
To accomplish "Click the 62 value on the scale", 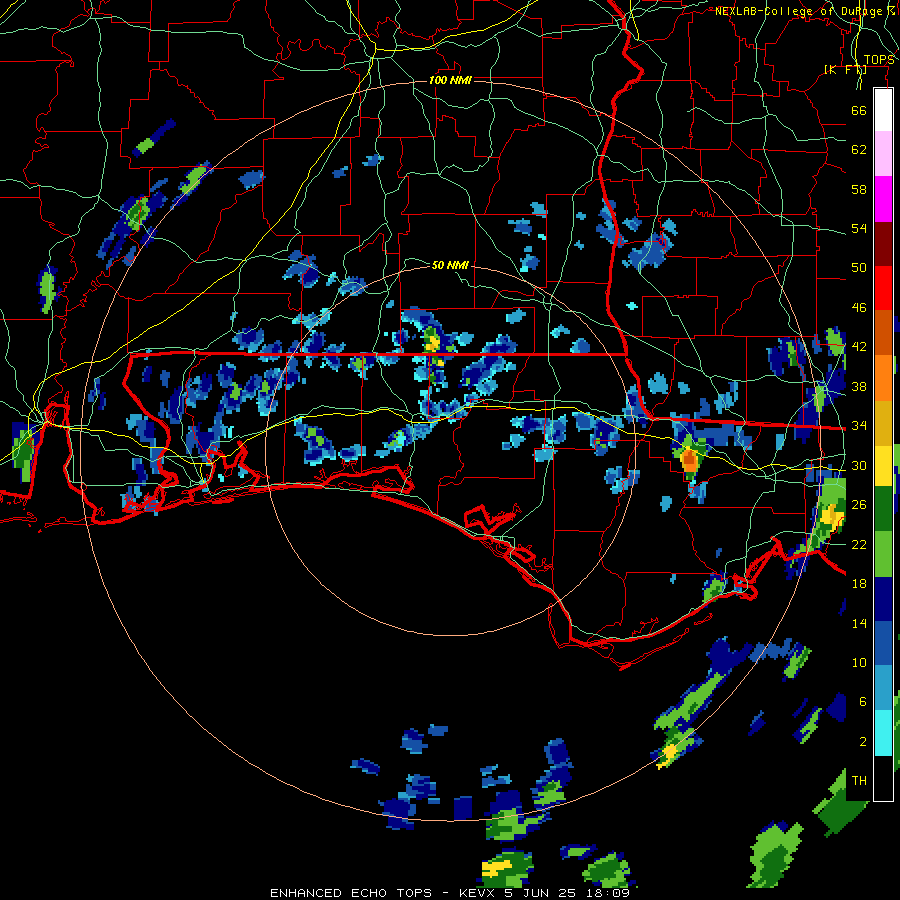I will pos(859,150).
